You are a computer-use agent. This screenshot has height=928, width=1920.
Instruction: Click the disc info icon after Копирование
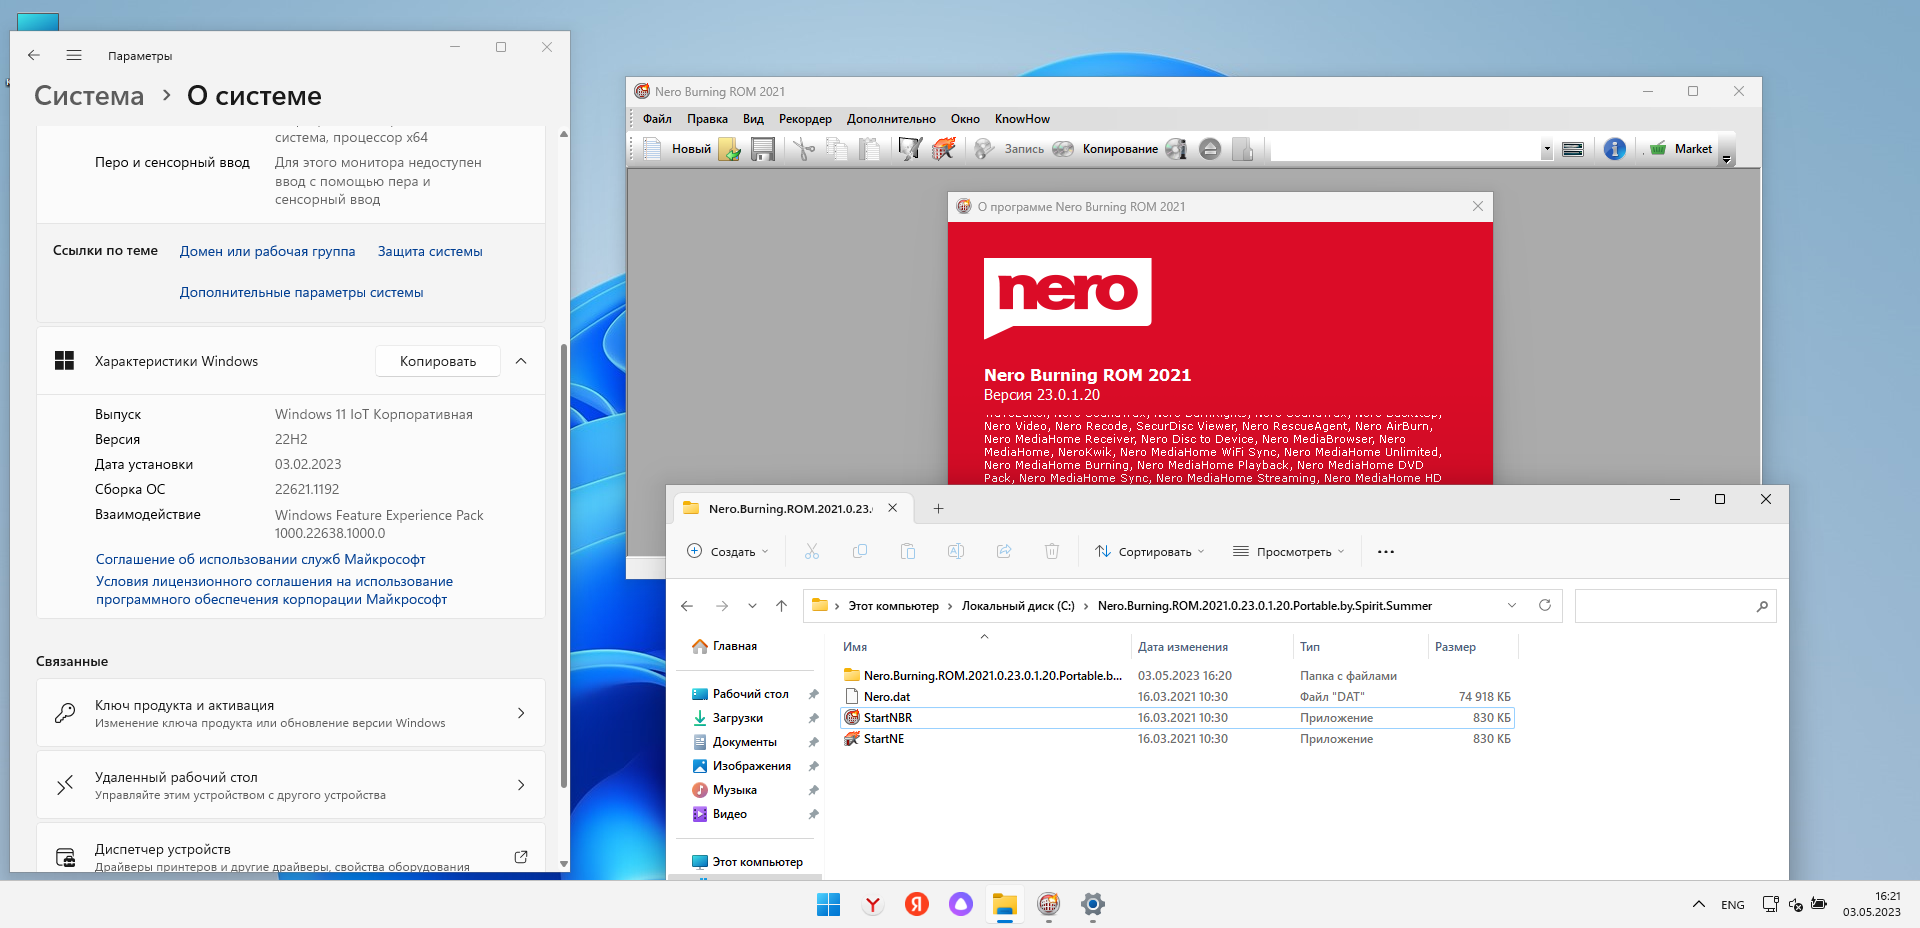[1176, 150]
